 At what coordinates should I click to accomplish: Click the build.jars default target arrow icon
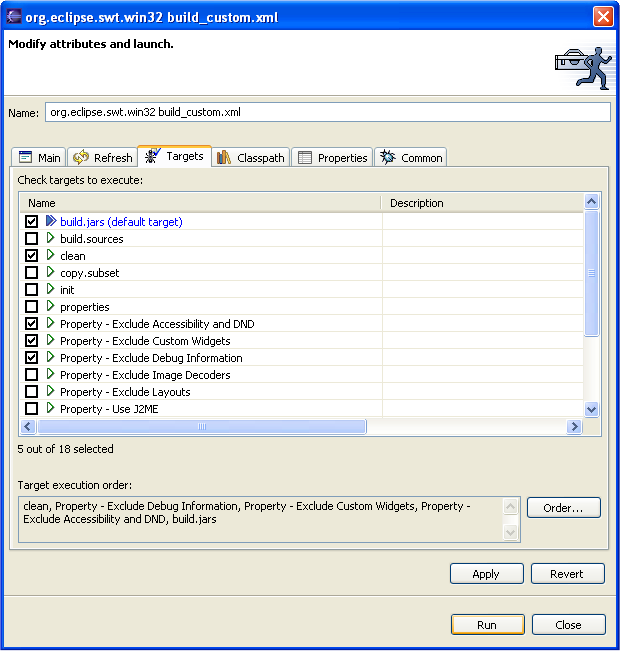tap(51, 221)
